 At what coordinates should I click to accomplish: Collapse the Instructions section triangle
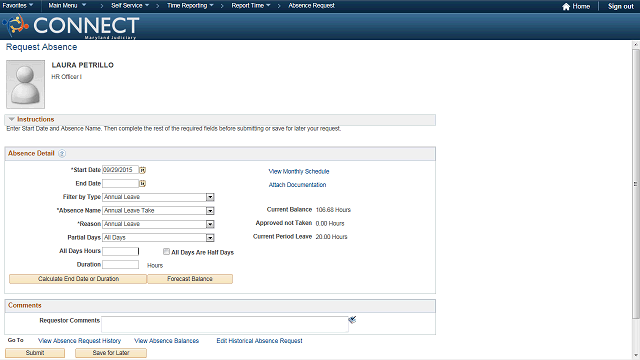pyautogui.click(x=11, y=119)
